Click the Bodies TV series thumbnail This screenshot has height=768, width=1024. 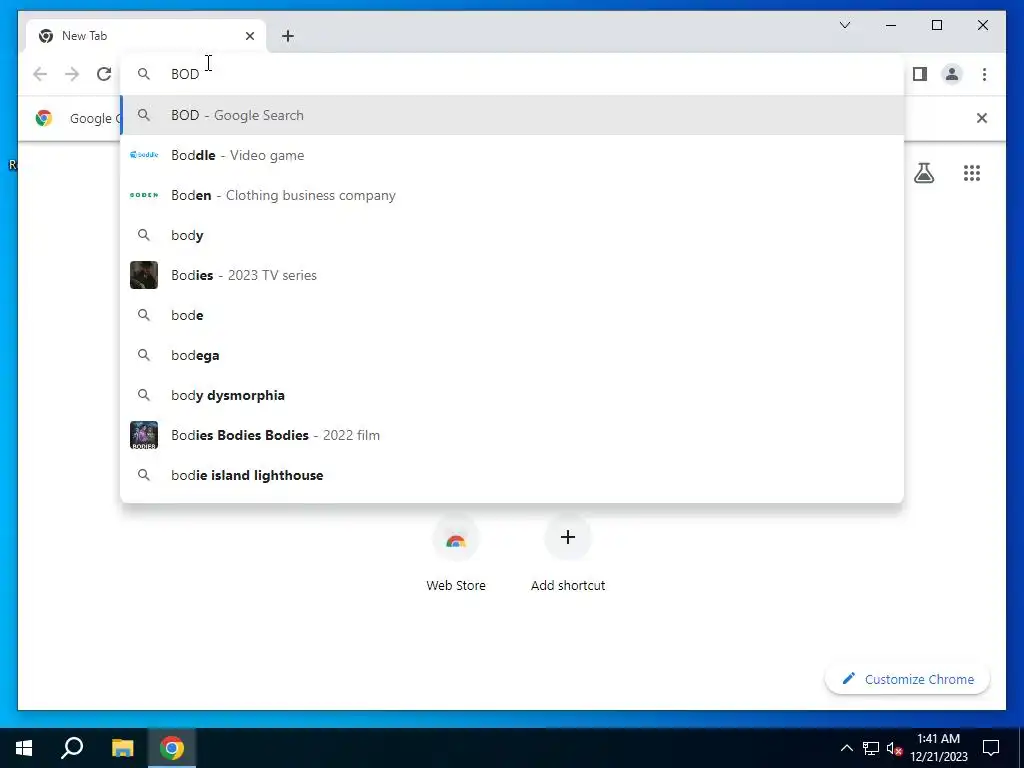[144, 275]
